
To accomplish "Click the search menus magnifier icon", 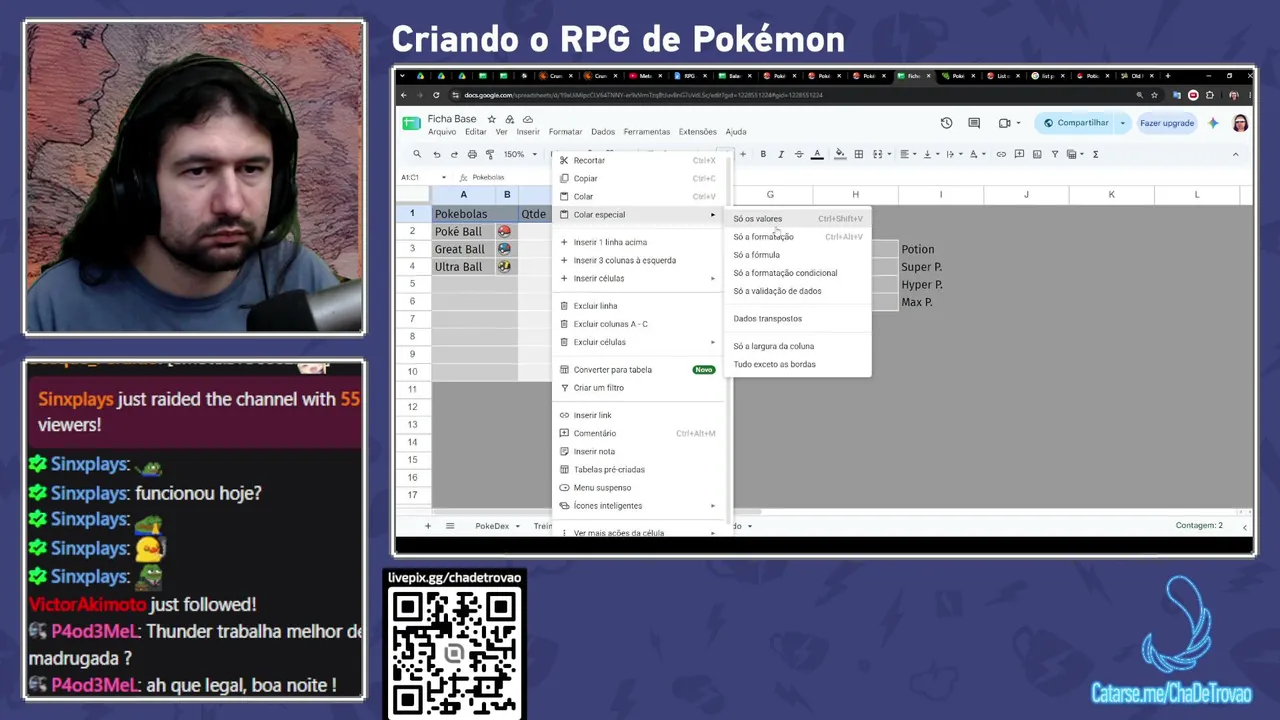I will 417,154.
